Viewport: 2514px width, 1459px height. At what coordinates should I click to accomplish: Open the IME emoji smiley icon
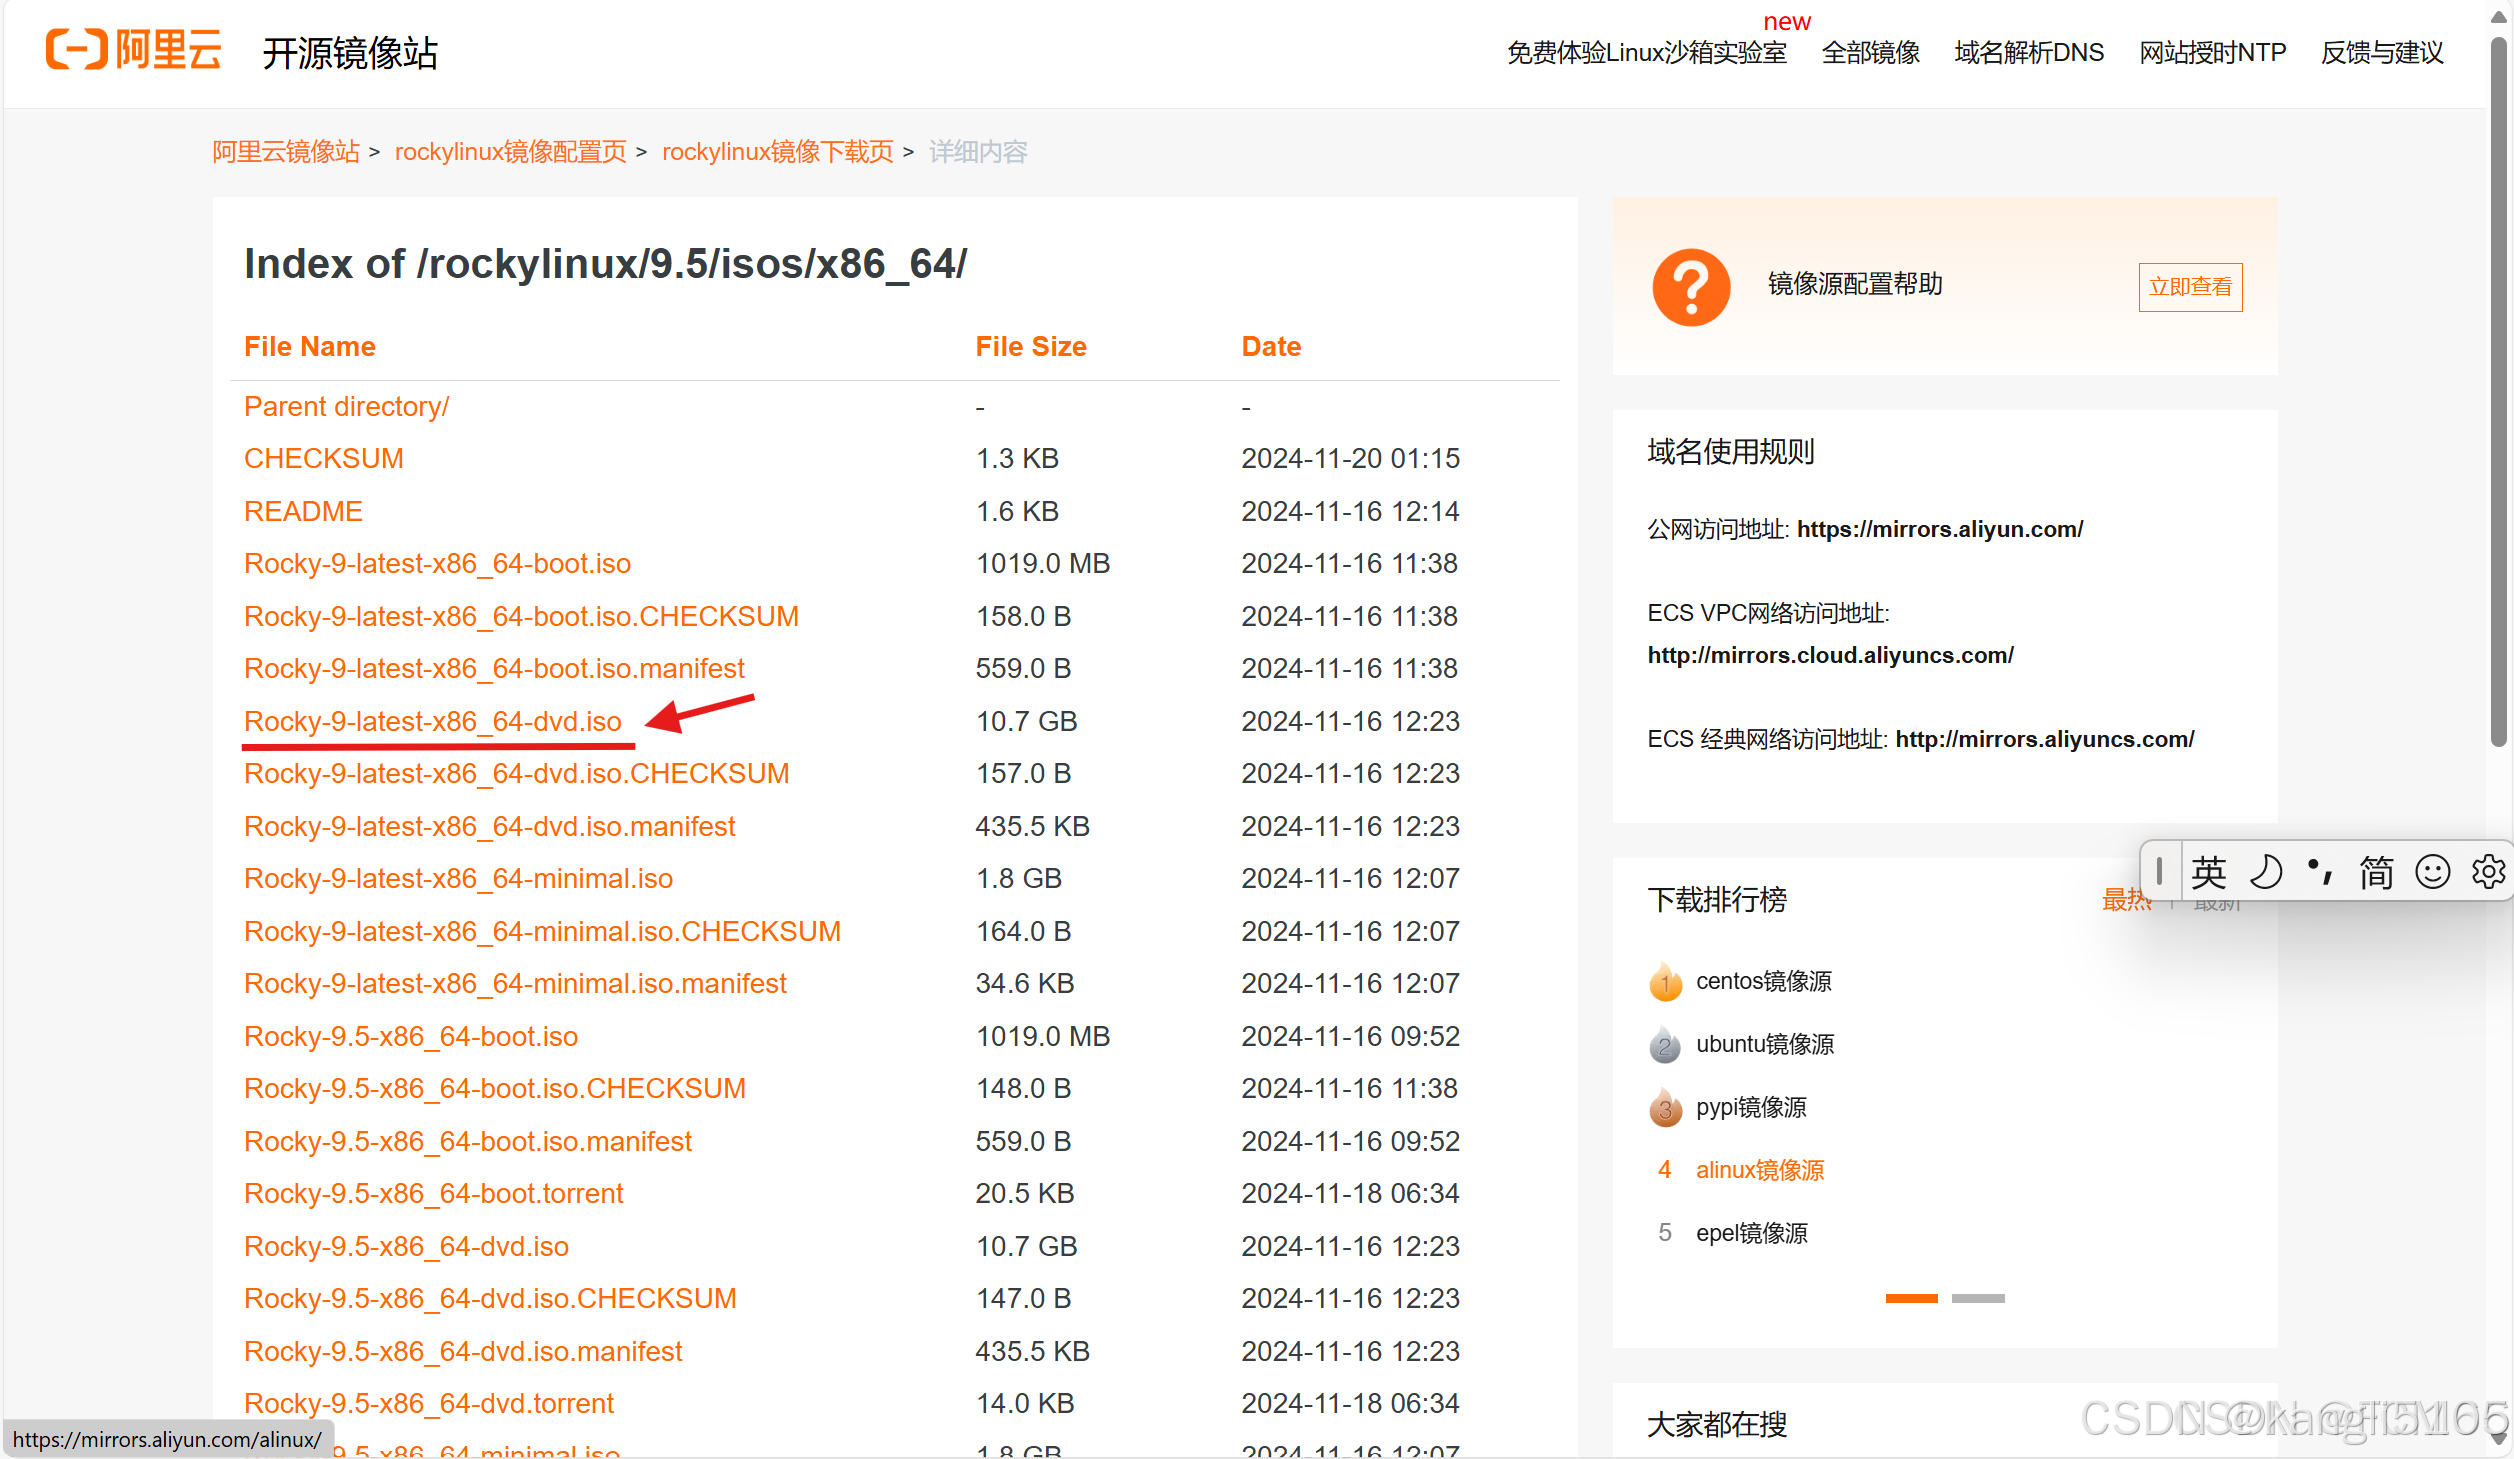[x=2432, y=872]
